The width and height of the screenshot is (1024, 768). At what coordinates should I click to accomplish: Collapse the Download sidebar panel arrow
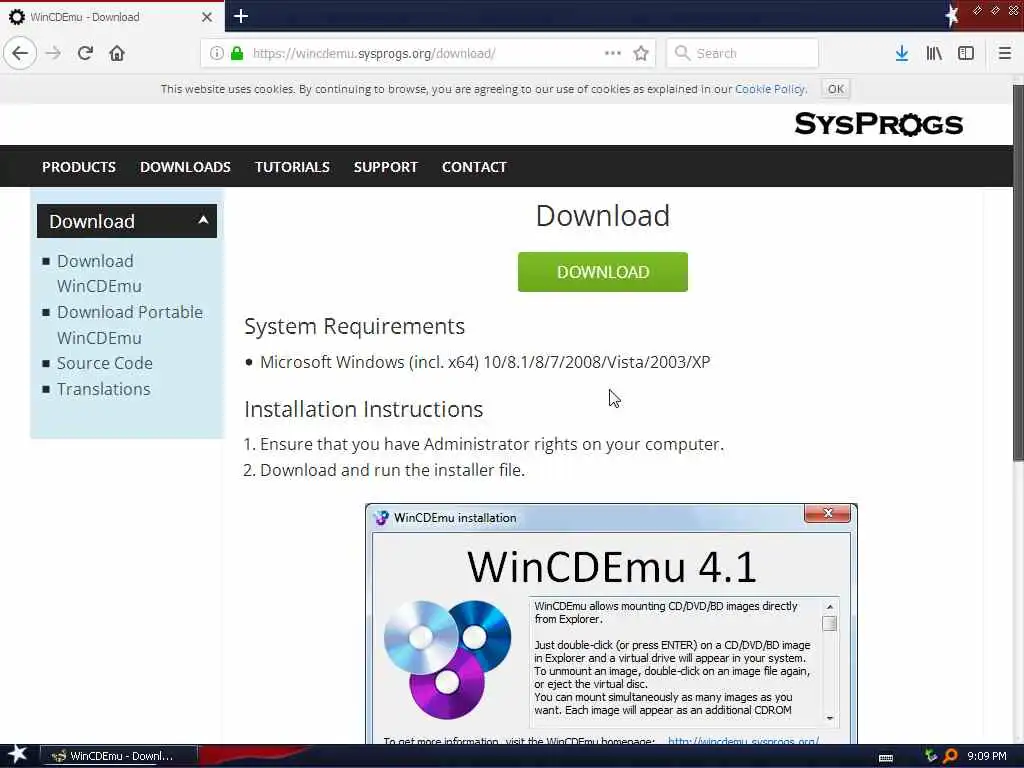coord(203,220)
